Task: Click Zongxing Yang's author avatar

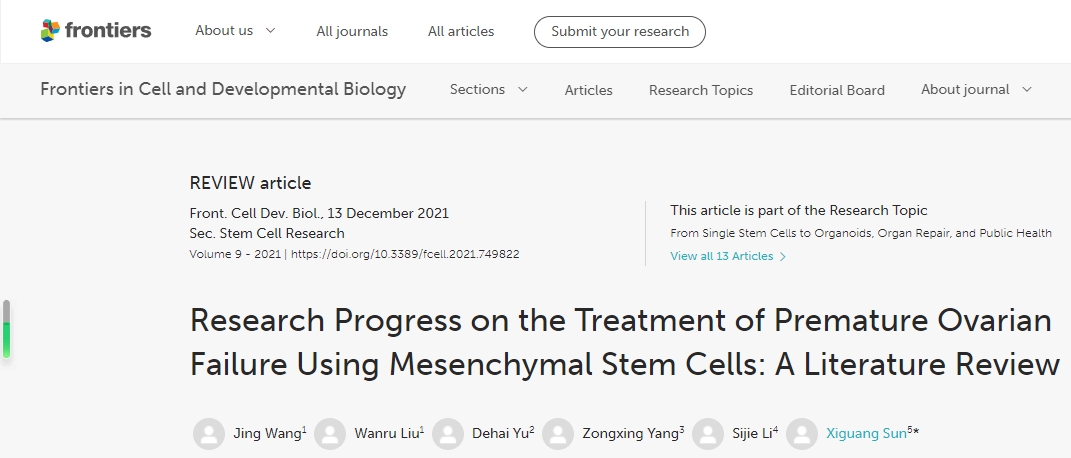Action: (558, 434)
